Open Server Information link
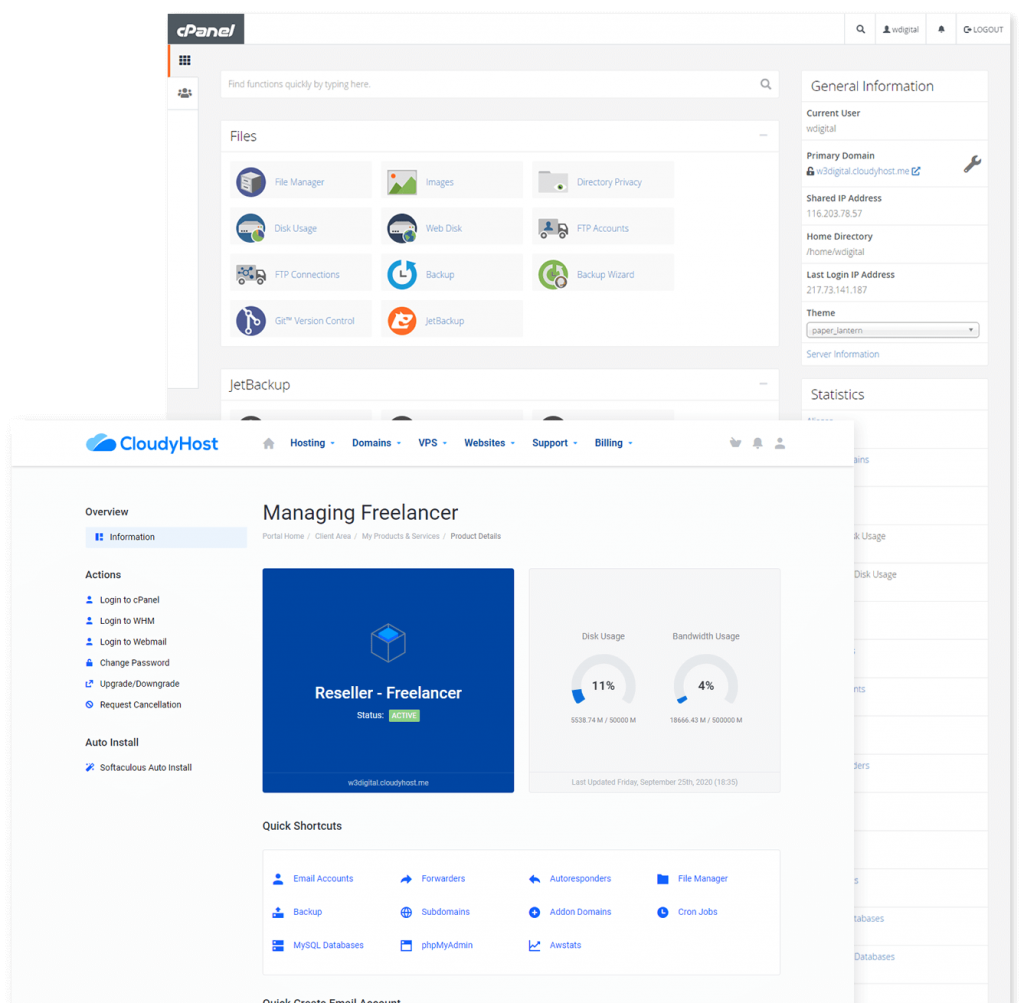1024x1003 pixels. pyautogui.click(x=842, y=355)
